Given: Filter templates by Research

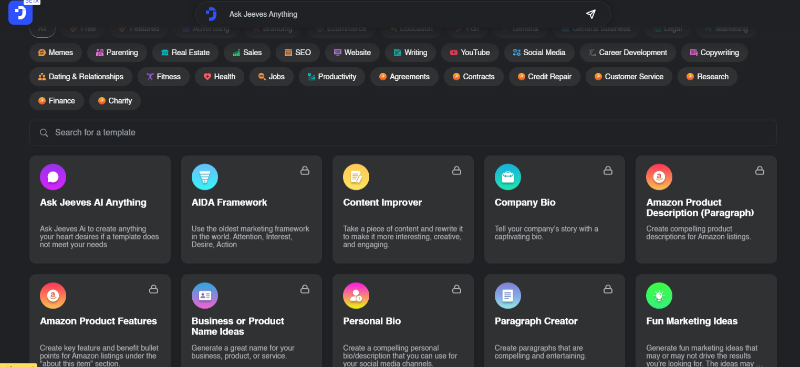Looking at the screenshot, I should click(x=708, y=77).
